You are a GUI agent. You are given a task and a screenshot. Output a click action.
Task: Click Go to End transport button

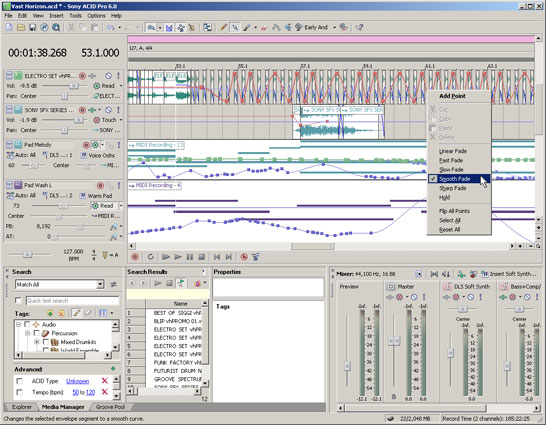[x=228, y=257]
